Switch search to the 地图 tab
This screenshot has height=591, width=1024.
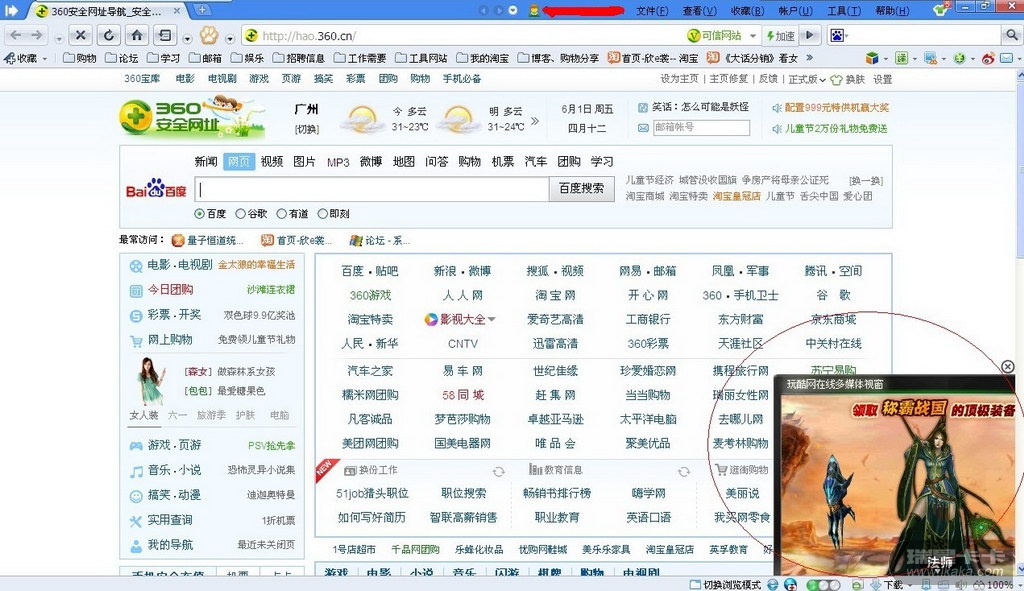coord(404,161)
